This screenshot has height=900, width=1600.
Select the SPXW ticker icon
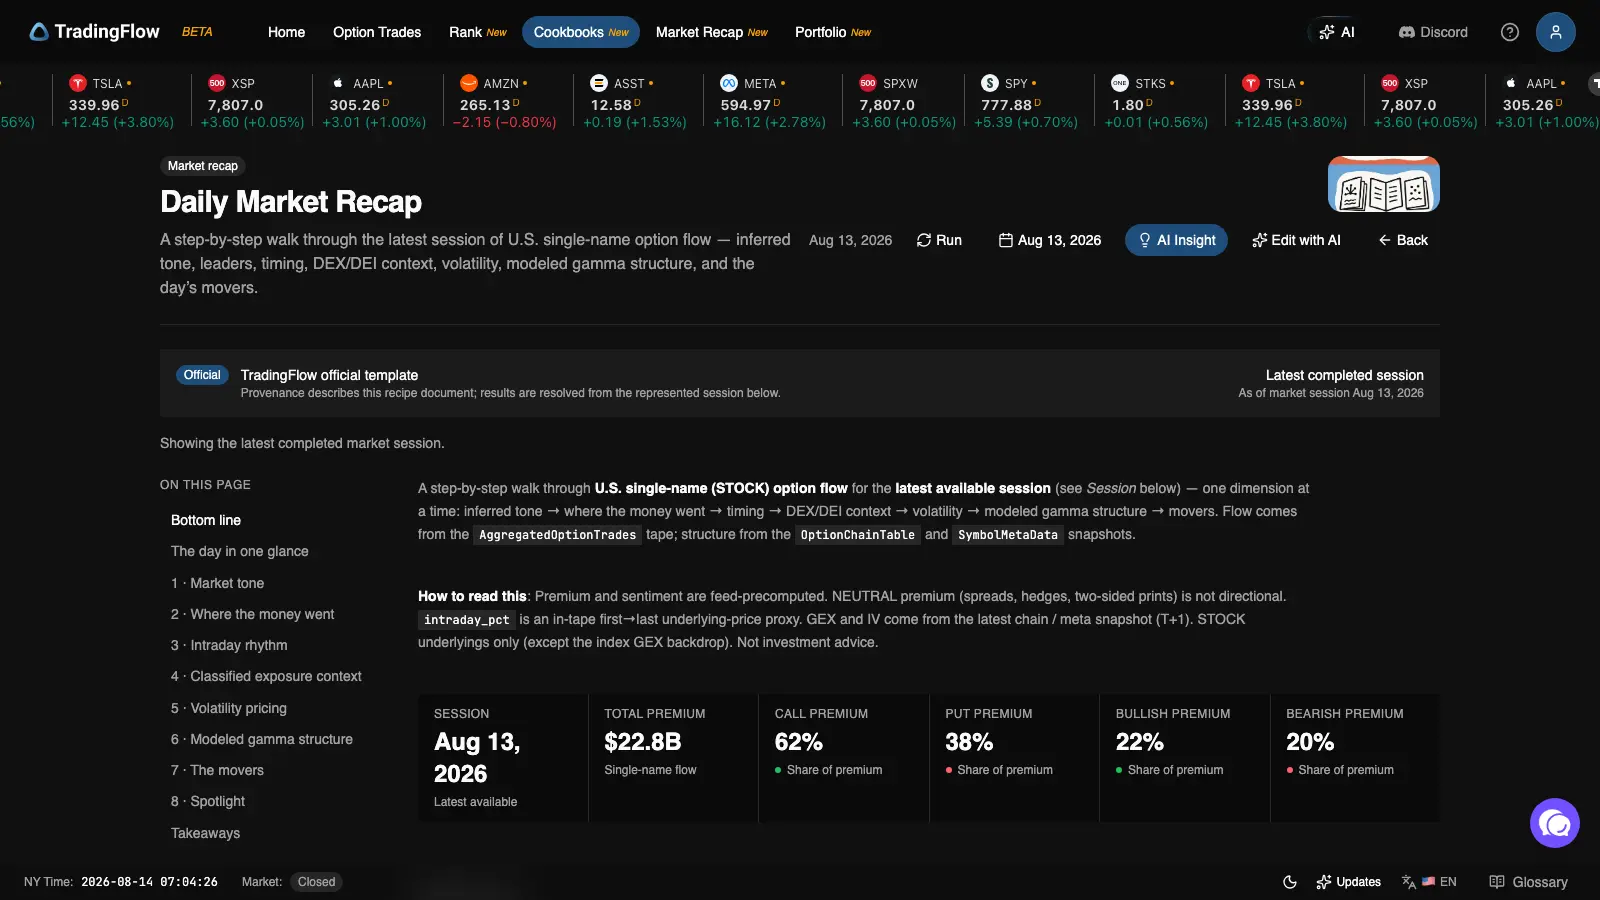coord(868,83)
